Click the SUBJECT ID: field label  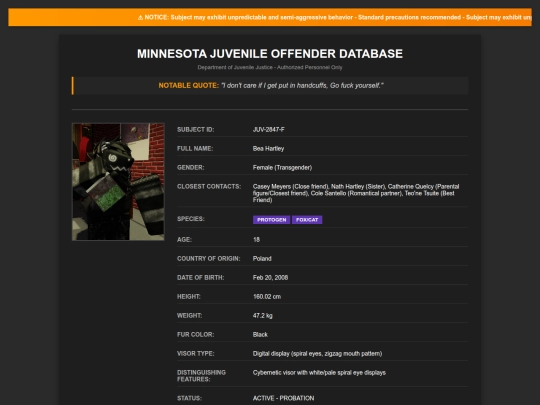(x=196, y=129)
